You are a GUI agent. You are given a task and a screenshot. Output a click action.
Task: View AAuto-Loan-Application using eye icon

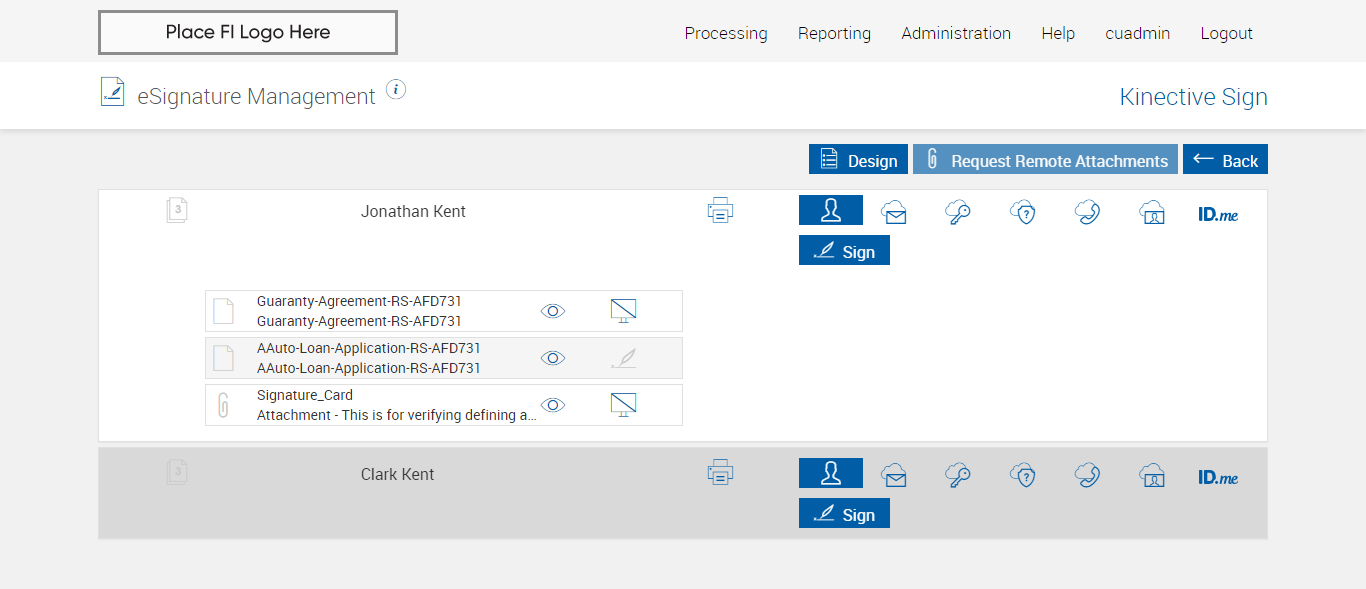tap(553, 358)
